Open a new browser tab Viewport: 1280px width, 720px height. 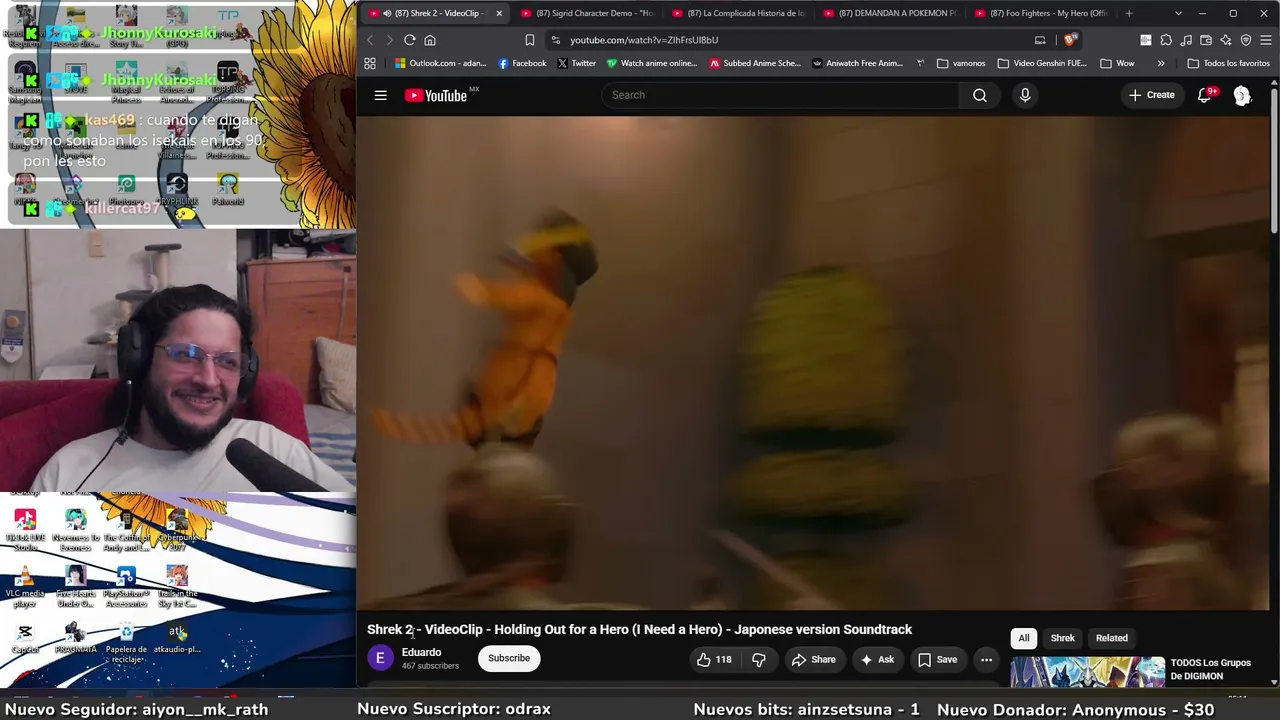(1129, 13)
